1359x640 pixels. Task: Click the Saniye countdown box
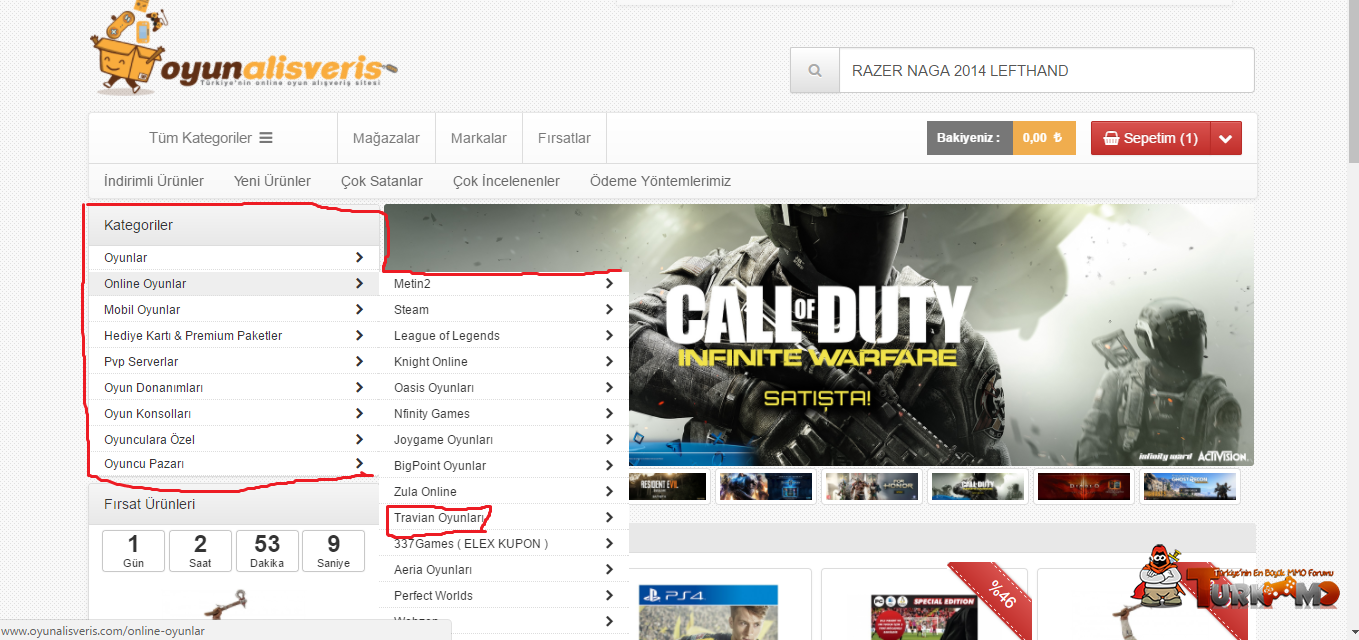[333, 551]
